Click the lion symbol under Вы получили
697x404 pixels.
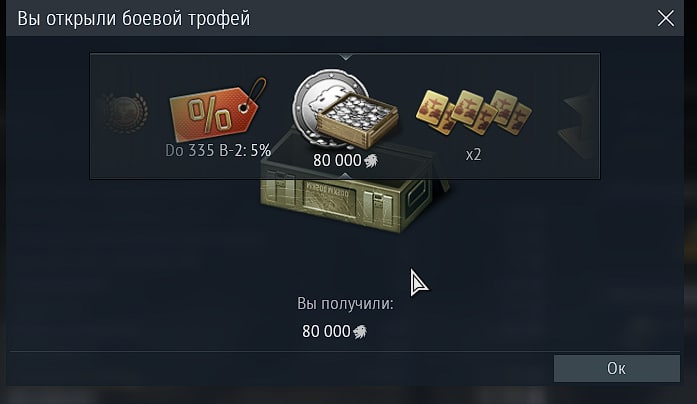pos(360,332)
